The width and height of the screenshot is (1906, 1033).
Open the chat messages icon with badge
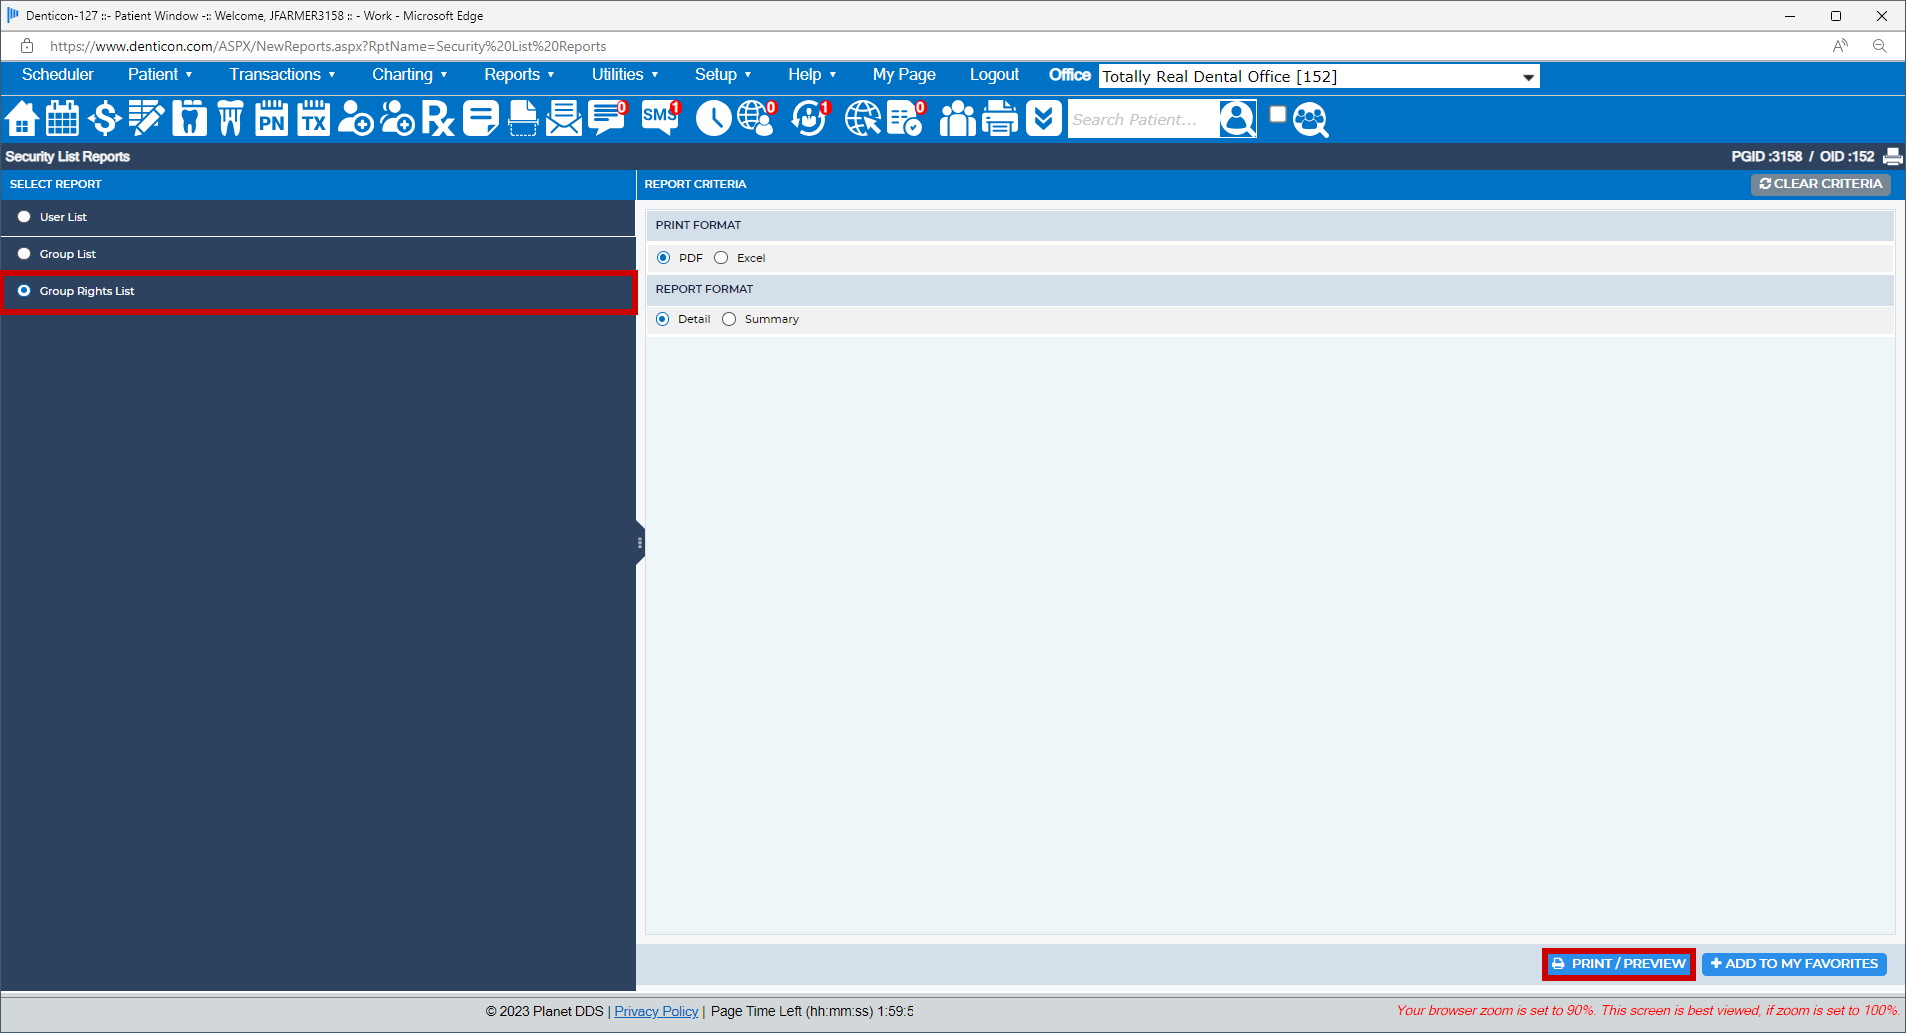point(607,117)
